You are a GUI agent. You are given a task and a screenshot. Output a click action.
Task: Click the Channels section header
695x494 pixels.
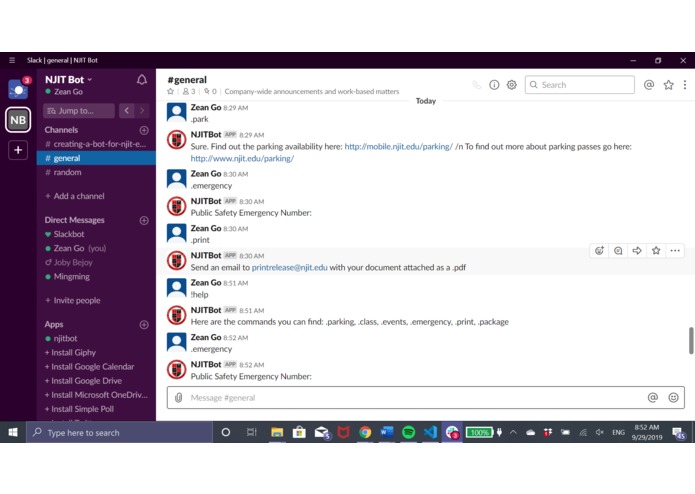pyautogui.click(x=61, y=130)
